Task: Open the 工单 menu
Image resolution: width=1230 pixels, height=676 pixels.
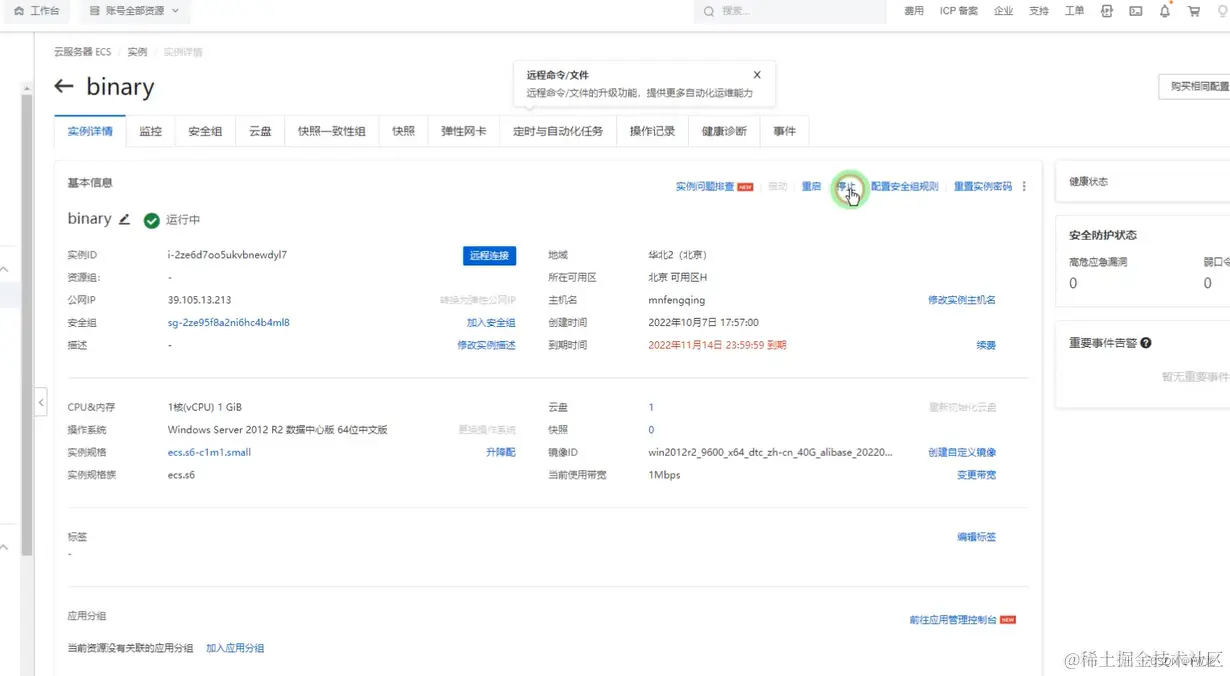Action: click(1074, 11)
